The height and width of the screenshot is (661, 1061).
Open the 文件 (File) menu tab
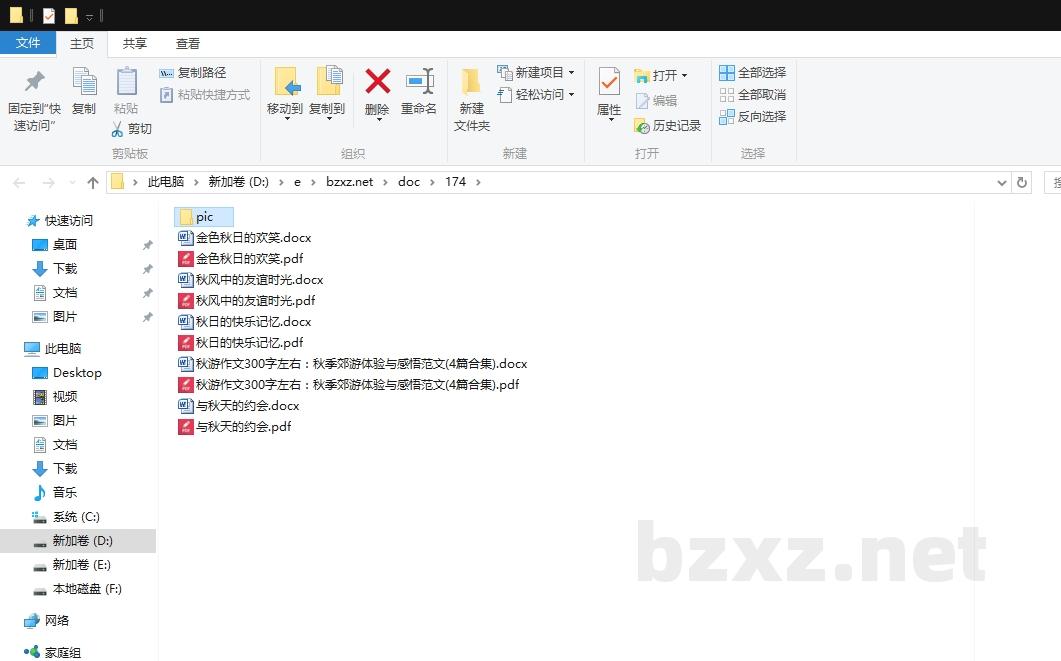(28, 43)
